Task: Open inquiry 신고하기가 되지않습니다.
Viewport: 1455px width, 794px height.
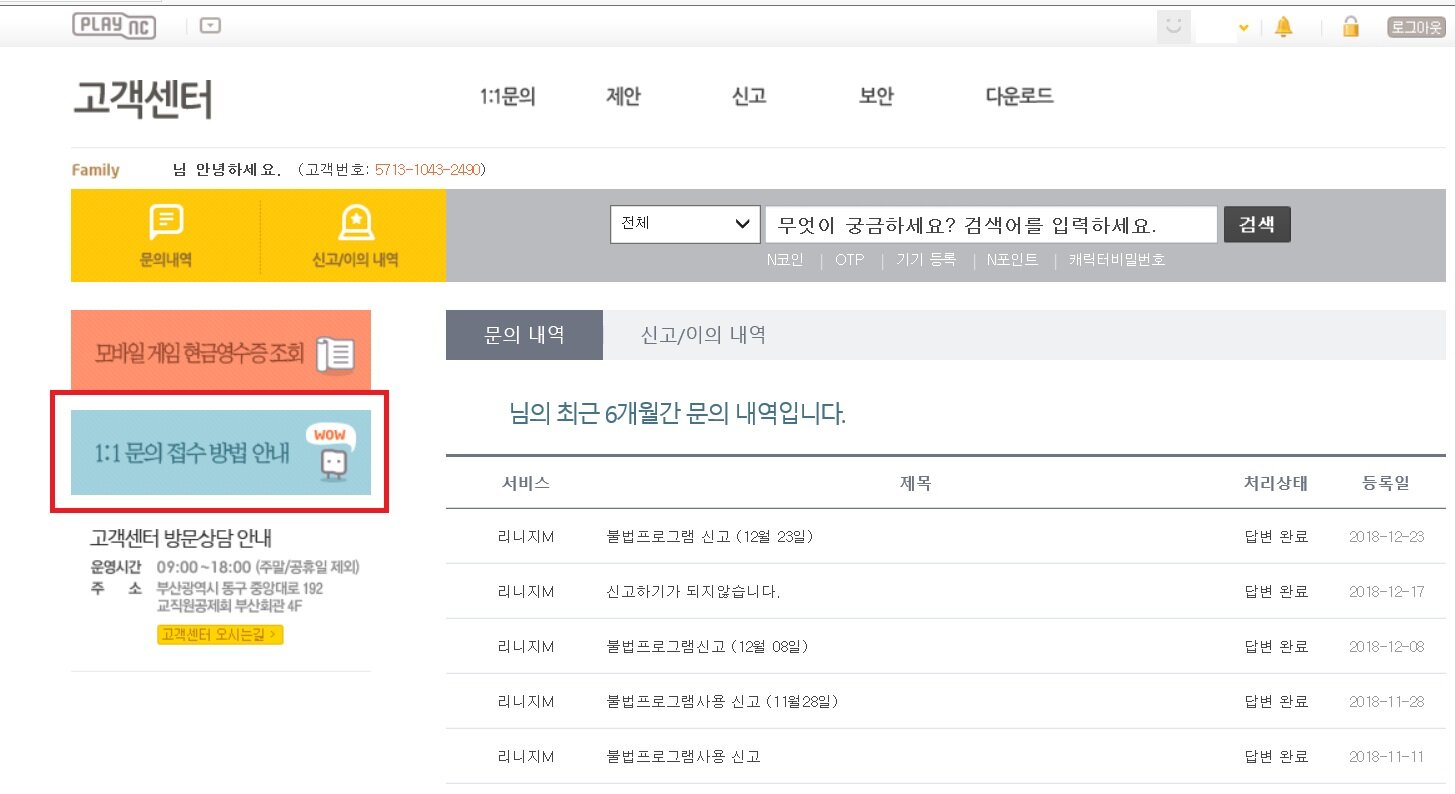Action: tap(693, 591)
